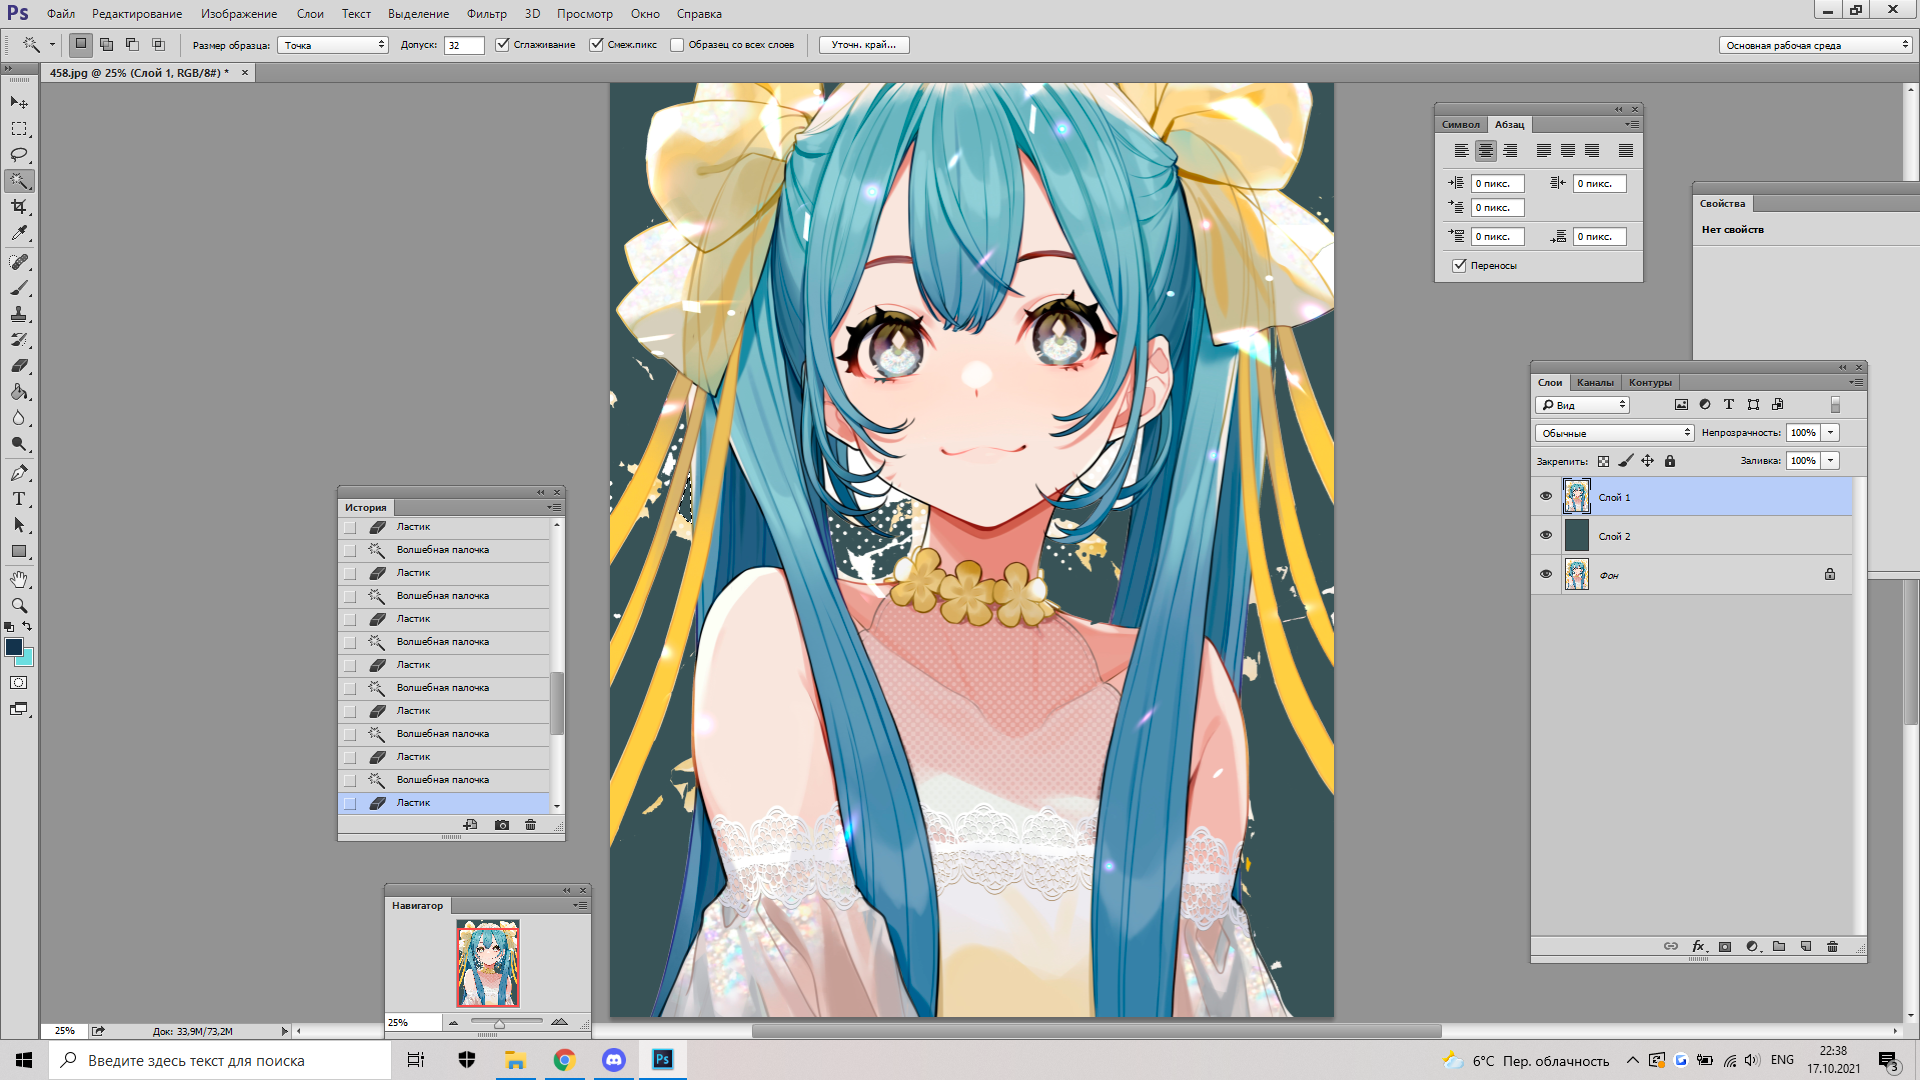Select the Pen tool
The image size is (1920, 1080).
19,473
